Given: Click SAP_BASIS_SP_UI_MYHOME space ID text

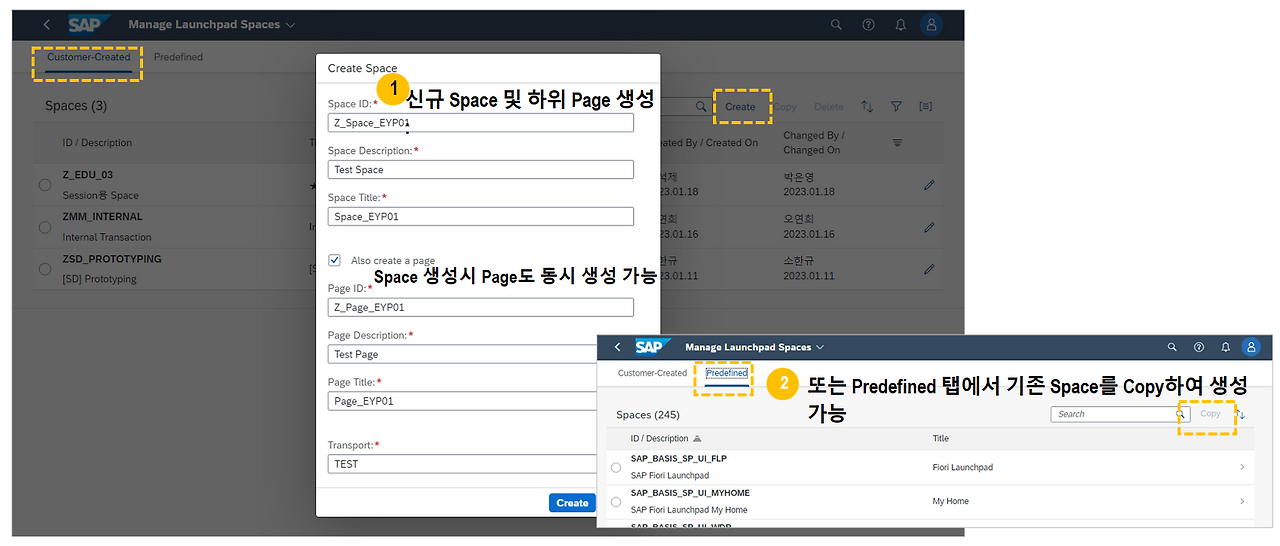Looking at the screenshot, I should click(690, 493).
